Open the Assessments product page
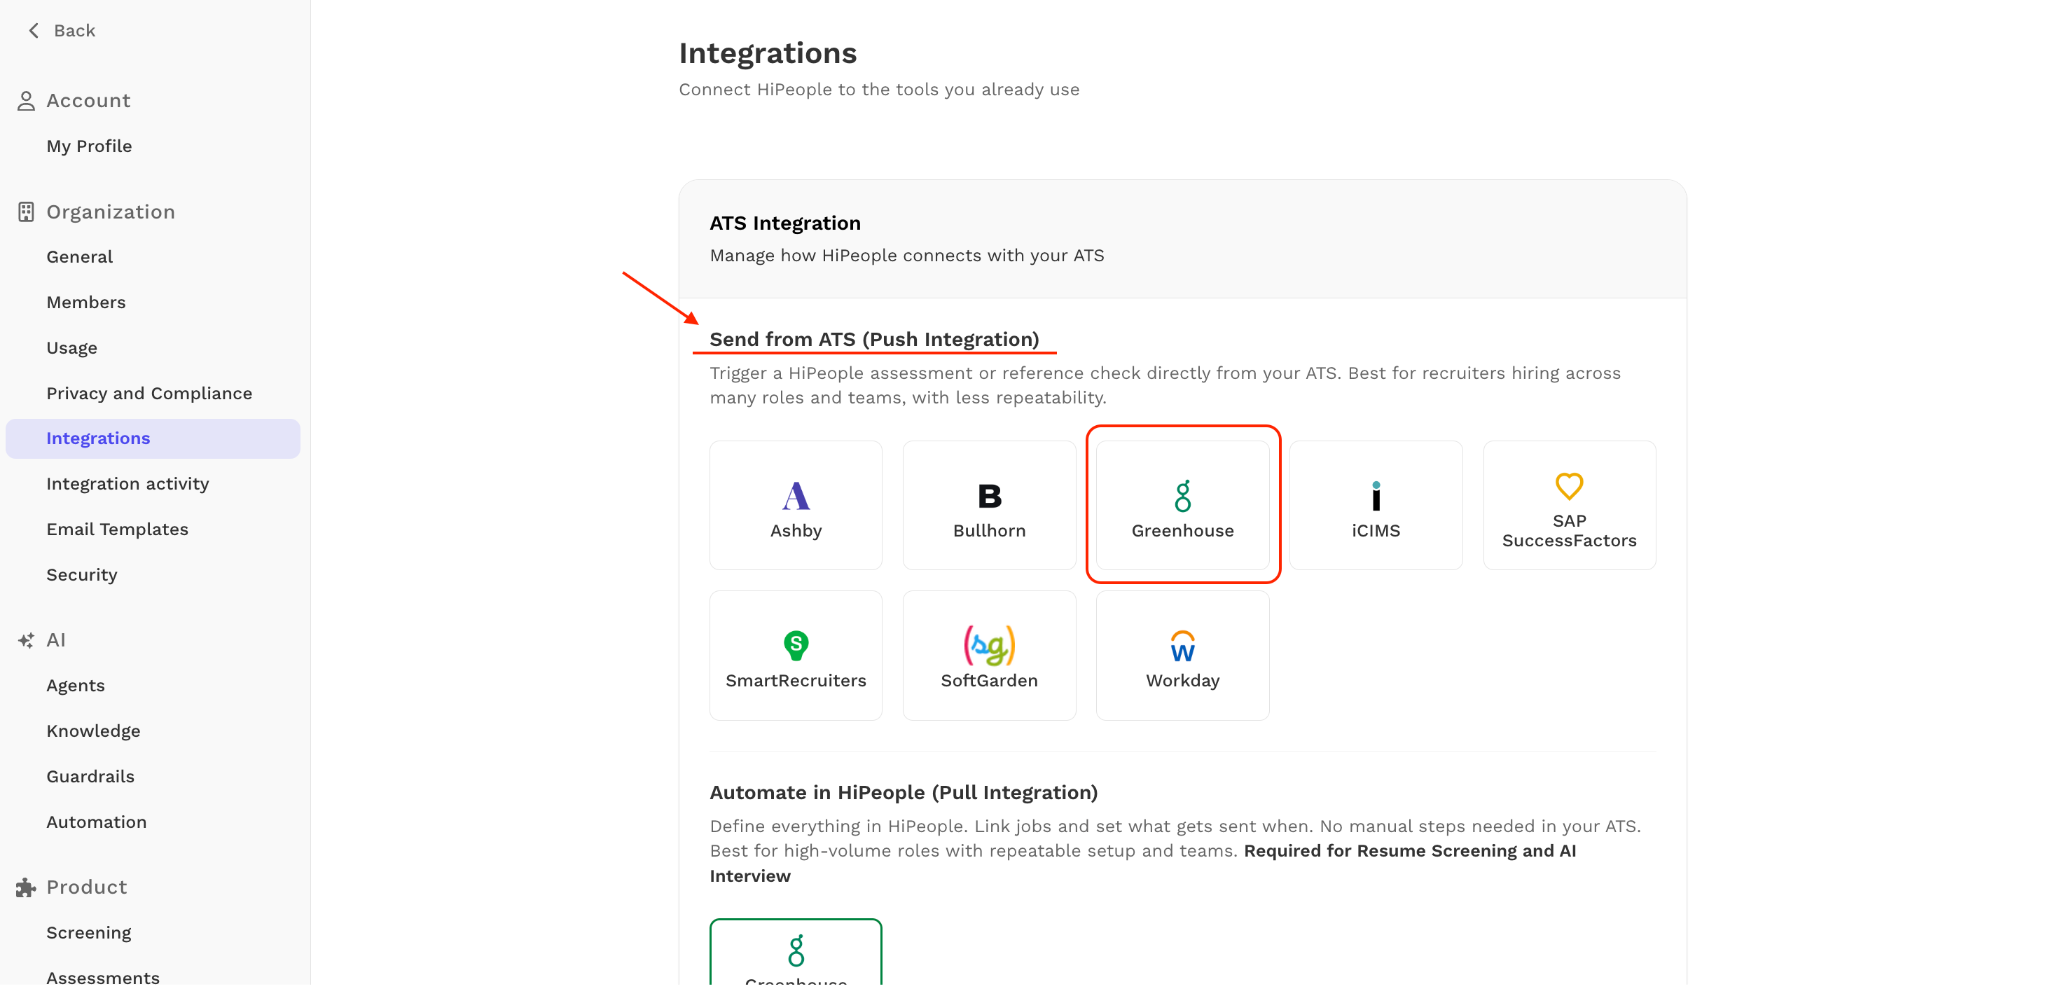This screenshot has width=2048, height=985. [x=103, y=977]
